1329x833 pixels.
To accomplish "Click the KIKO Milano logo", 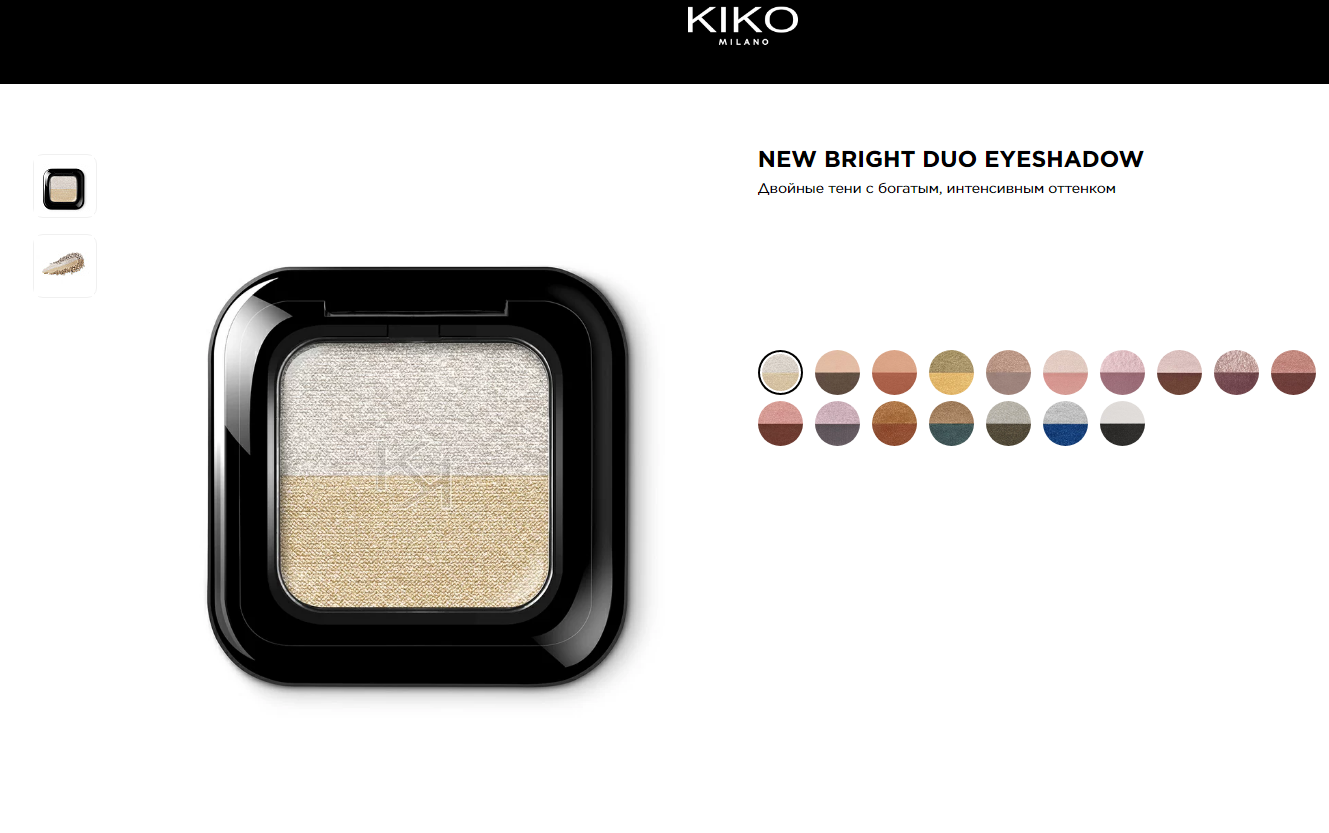I will 742,25.
